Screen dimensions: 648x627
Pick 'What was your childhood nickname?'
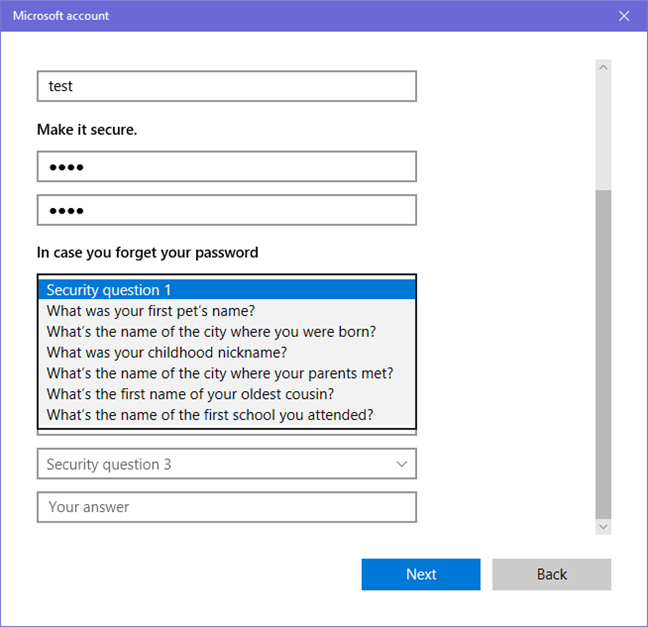[x=227, y=353]
